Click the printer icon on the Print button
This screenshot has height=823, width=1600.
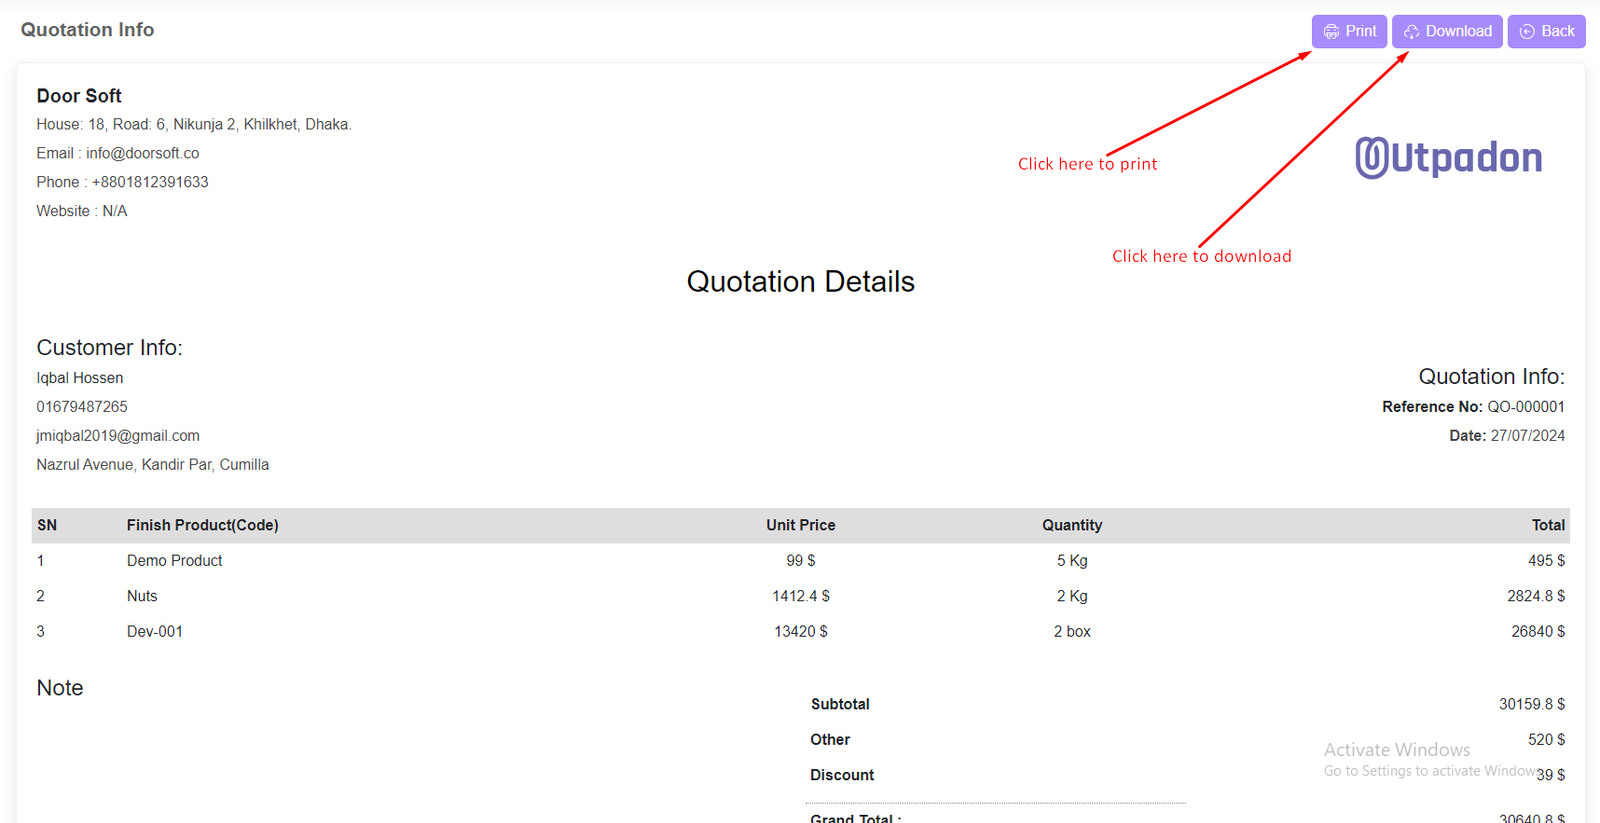[1331, 32]
